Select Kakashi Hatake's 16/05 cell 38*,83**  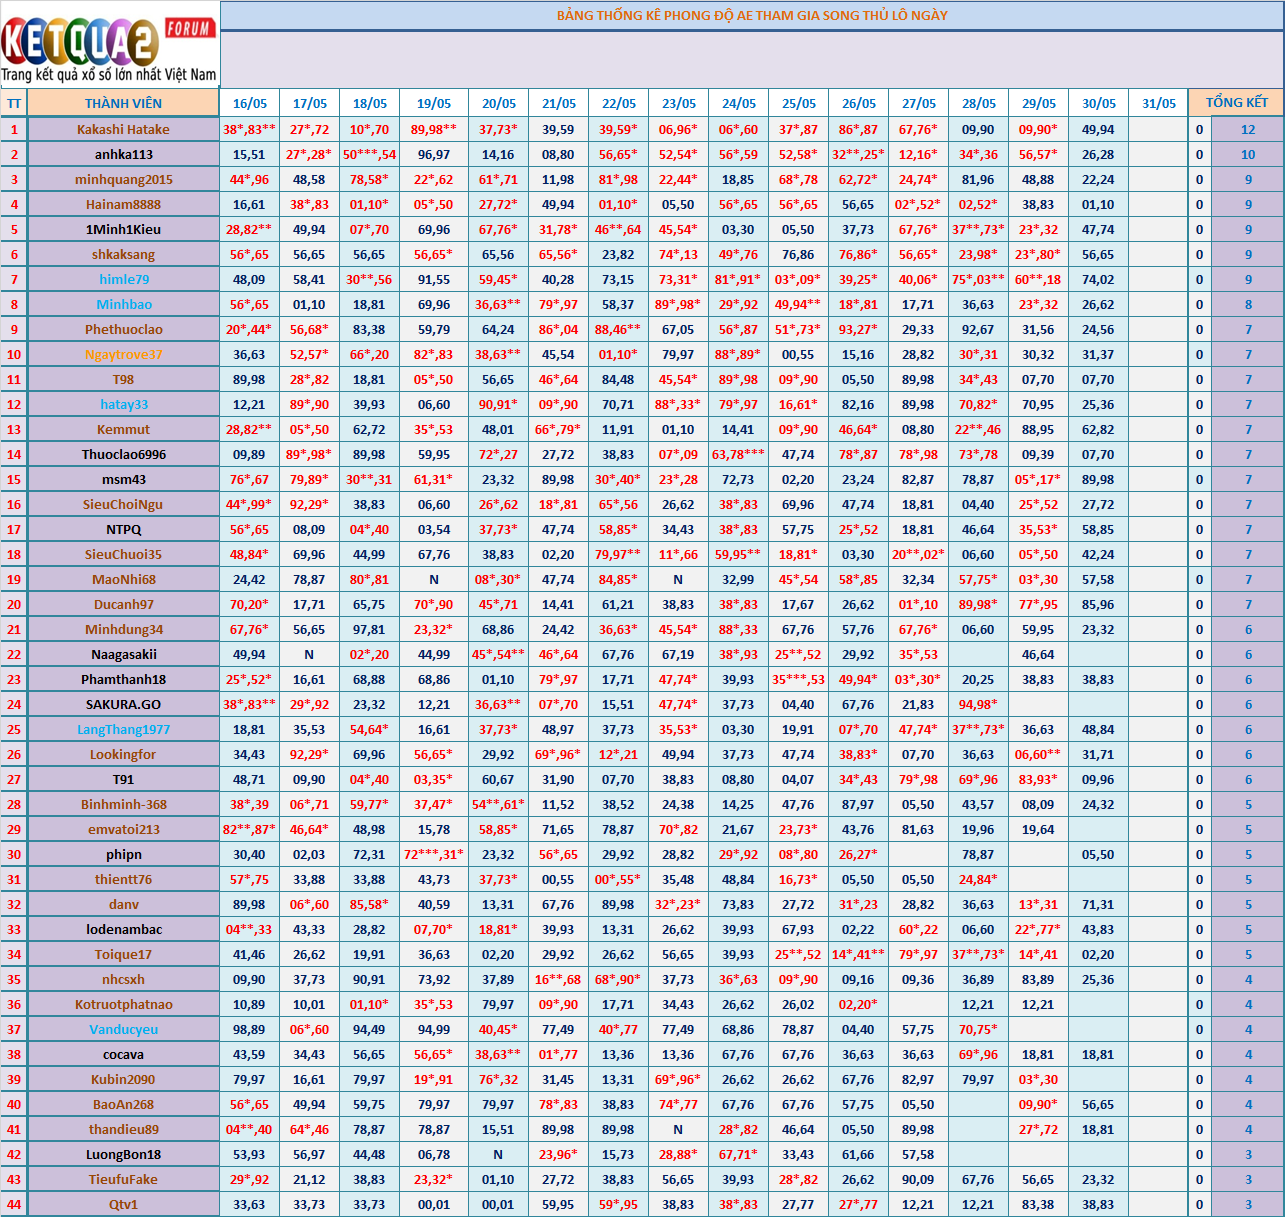pyautogui.click(x=249, y=129)
